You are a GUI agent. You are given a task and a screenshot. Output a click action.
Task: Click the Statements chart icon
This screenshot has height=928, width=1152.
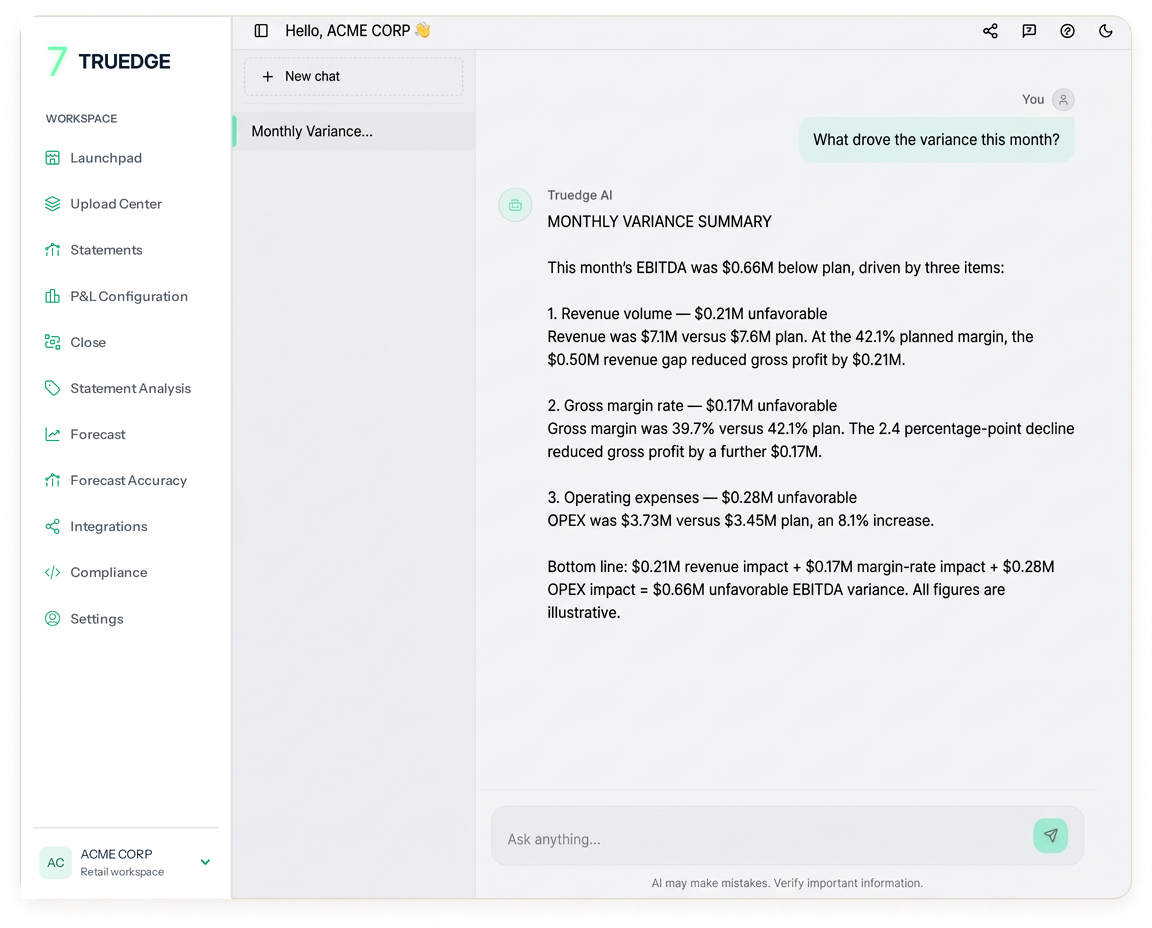pyautogui.click(x=52, y=250)
